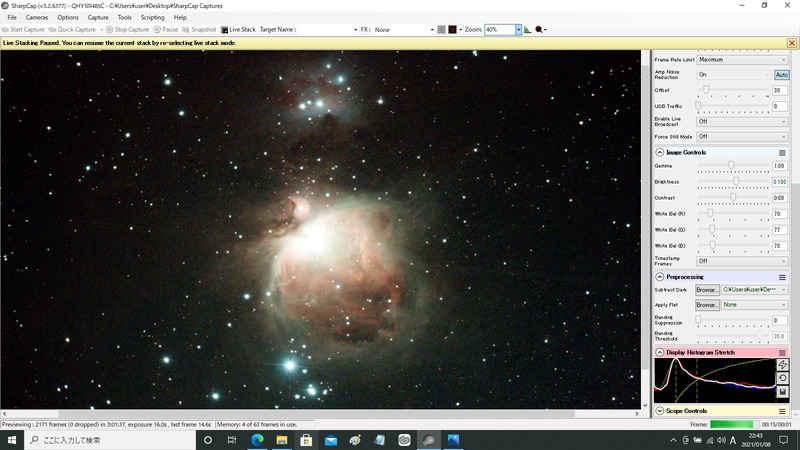Adjust the White Bal (B) slider
The height and width of the screenshot is (450, 800).
[713, 245]
